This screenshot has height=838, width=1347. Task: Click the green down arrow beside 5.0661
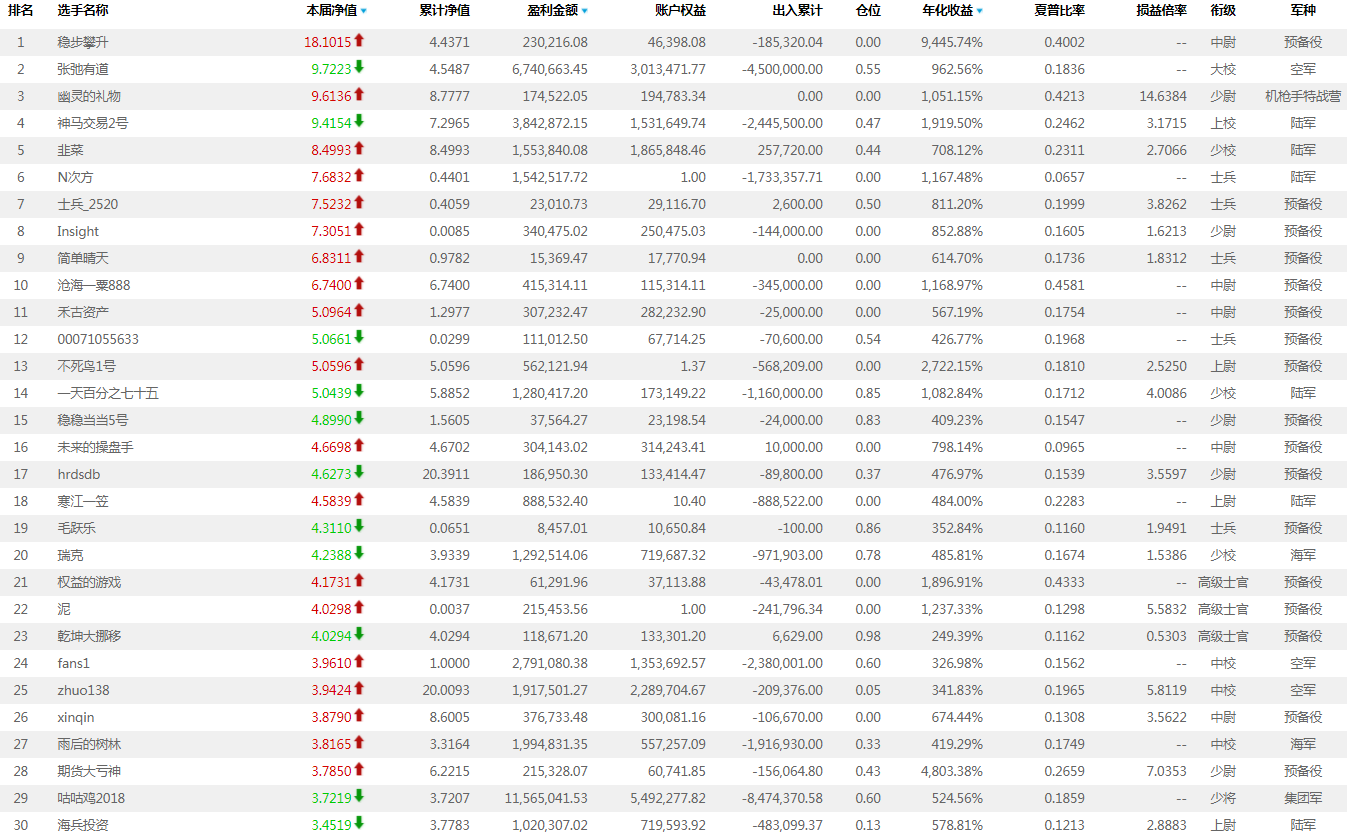pyautogui.click(x=359, y=338)
